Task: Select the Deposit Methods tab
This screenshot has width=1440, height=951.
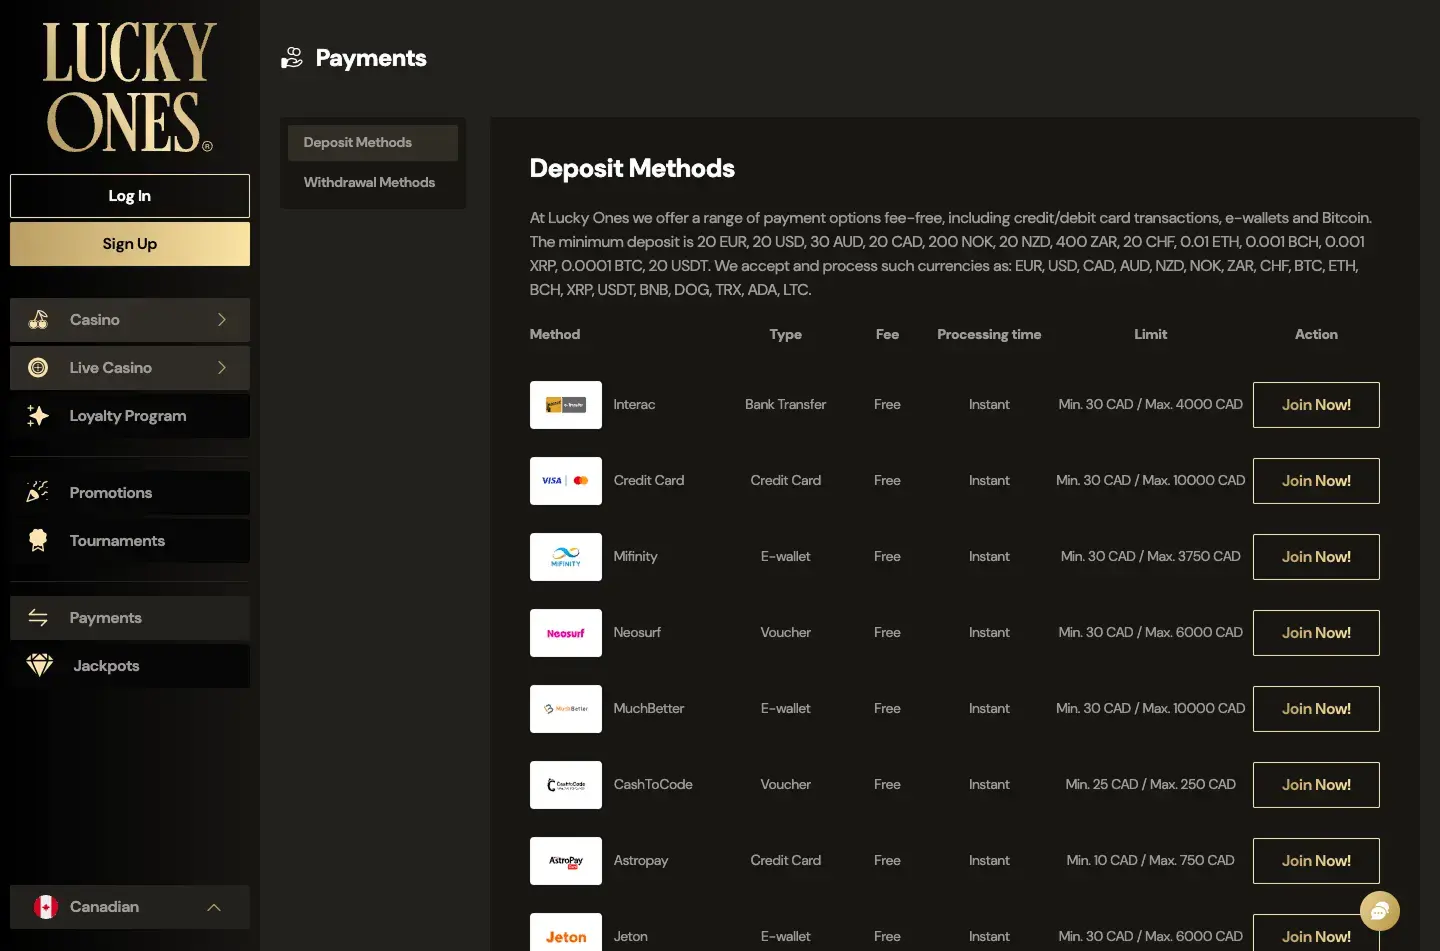Action: coord(358,142)
